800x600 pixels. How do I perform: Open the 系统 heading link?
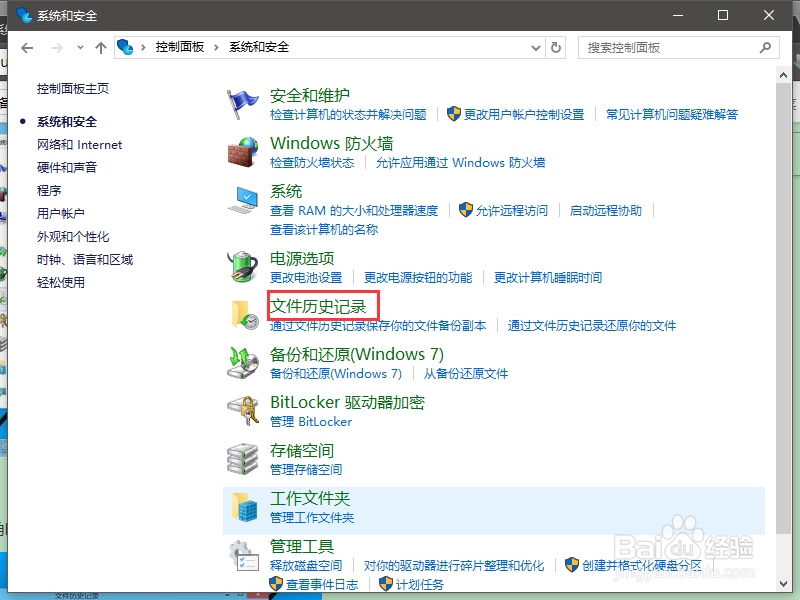(286, 191)
